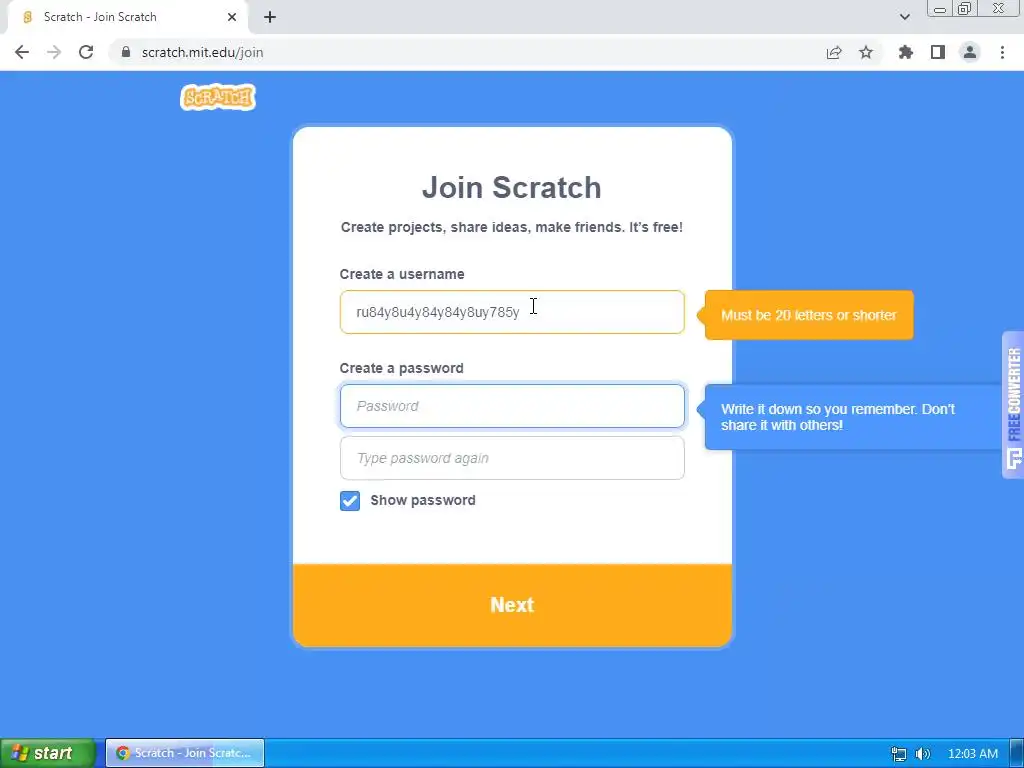
Task: Reload the Scratch join page
Action: click(86, 52)
